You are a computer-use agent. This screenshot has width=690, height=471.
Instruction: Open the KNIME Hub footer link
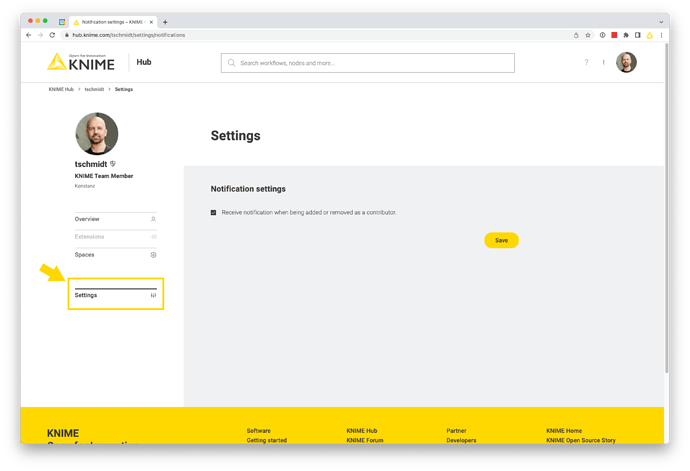[362, 431]
